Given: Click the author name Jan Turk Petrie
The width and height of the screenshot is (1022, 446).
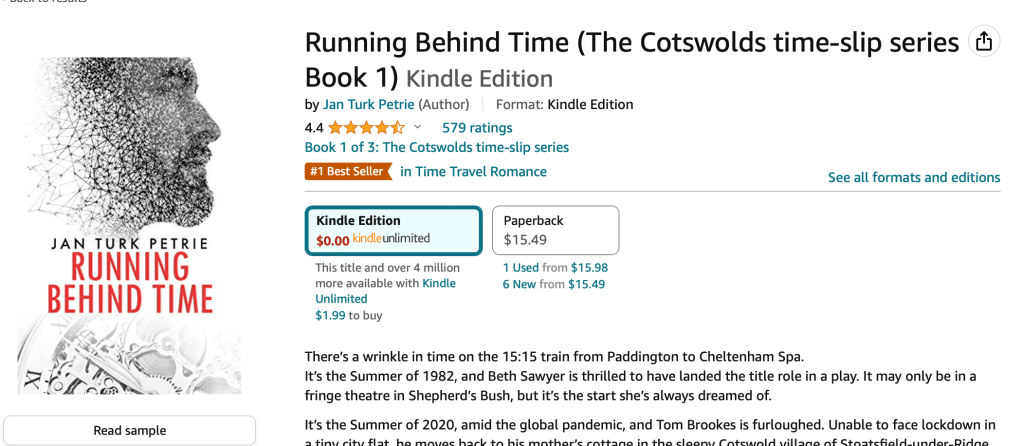Looking at the screenshot, I should tap(368, 104).
